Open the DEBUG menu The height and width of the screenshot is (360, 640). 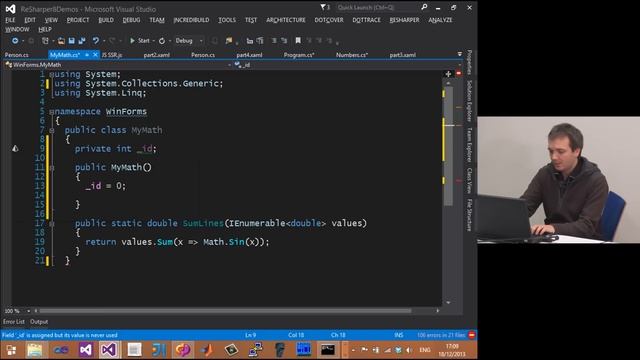pyautogui.click(x=131, y=20)
